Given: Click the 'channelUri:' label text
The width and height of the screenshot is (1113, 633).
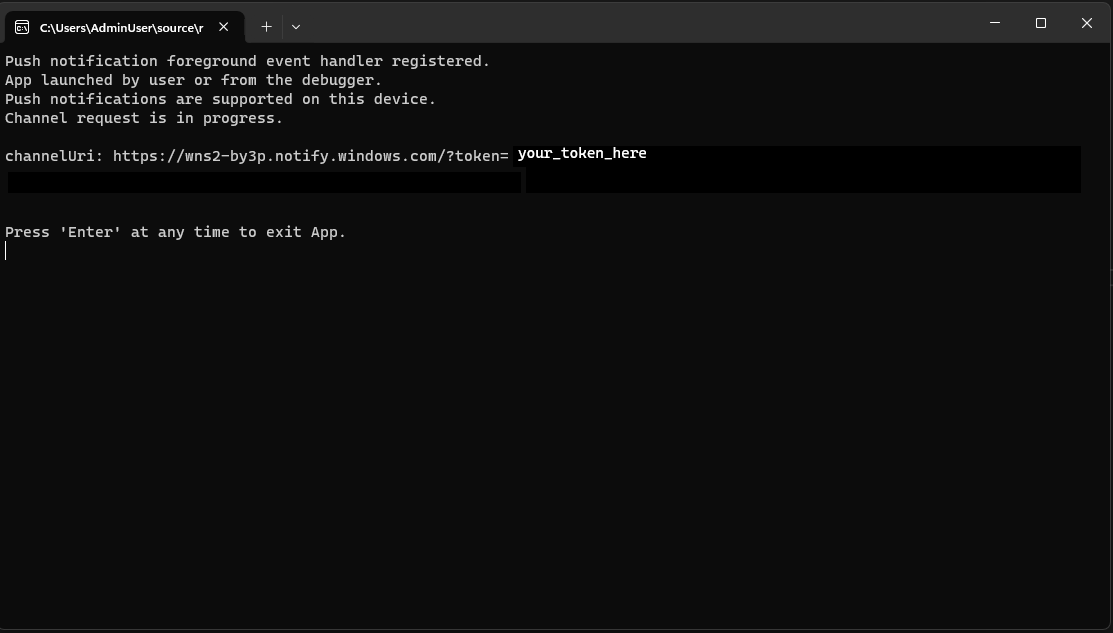Looking at the screenshot, I should [x=54, y=156].
